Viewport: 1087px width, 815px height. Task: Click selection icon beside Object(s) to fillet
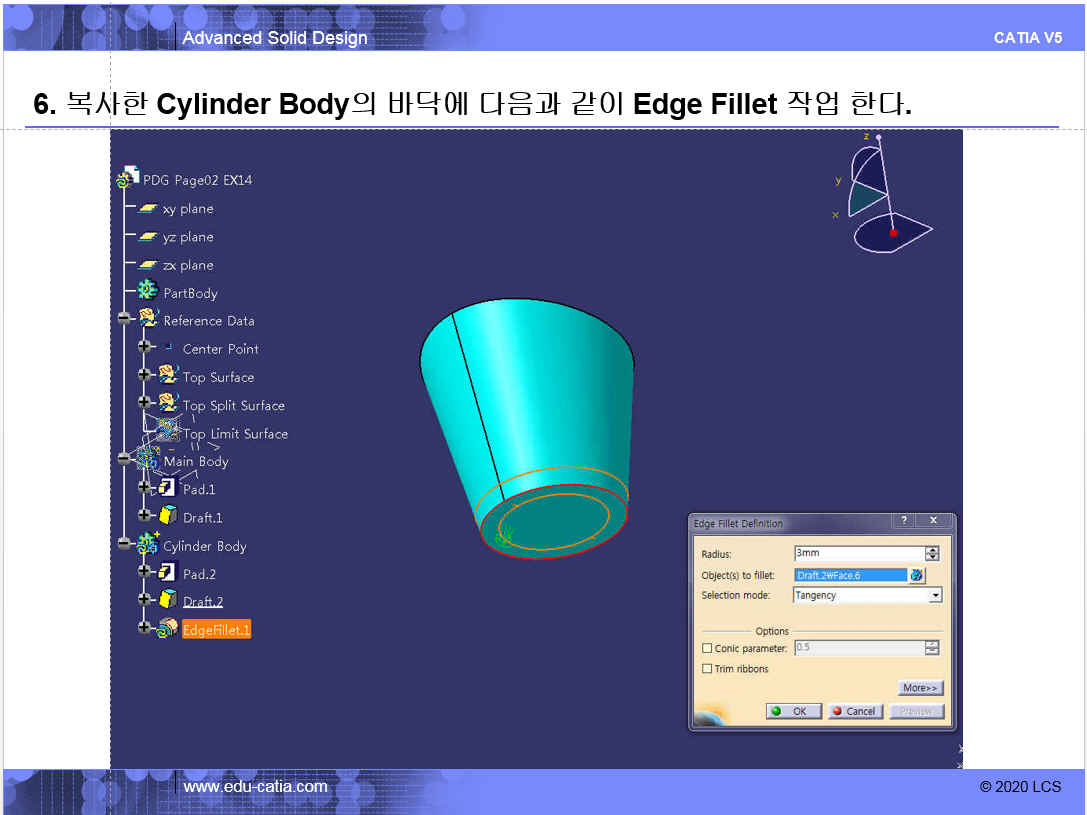(917, 575)
